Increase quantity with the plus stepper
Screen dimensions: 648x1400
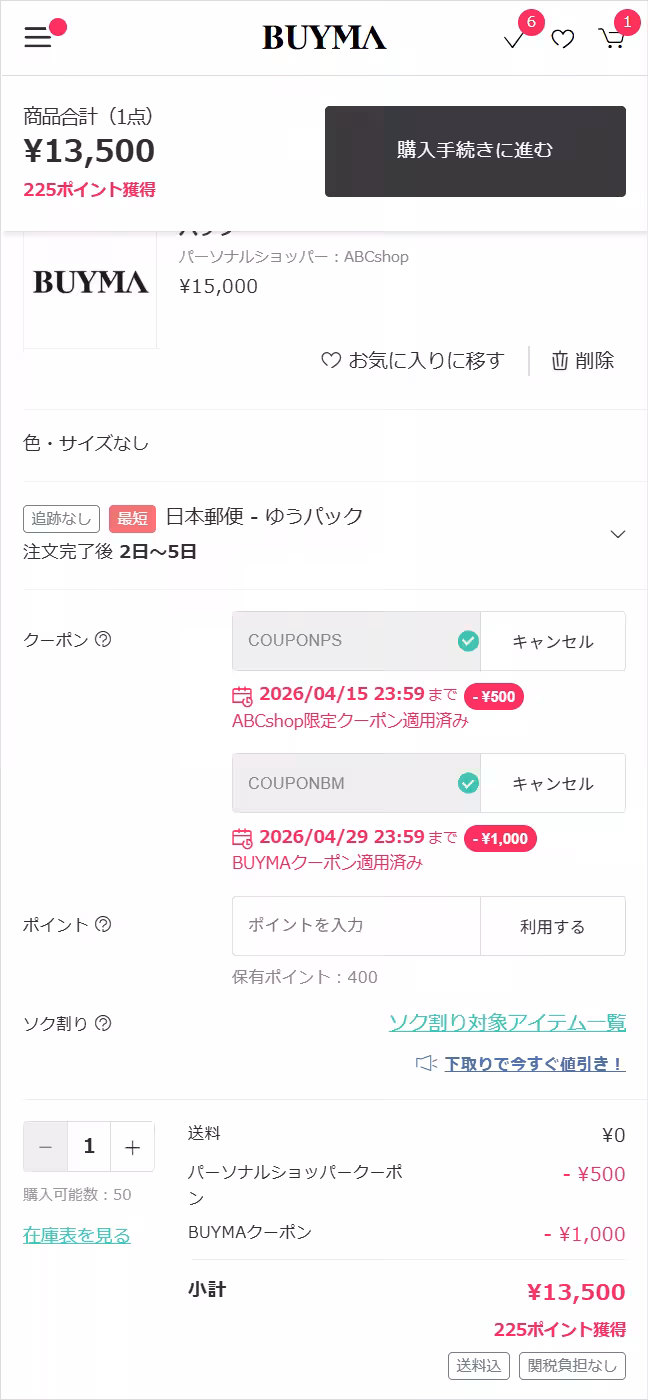[132, 1146]
